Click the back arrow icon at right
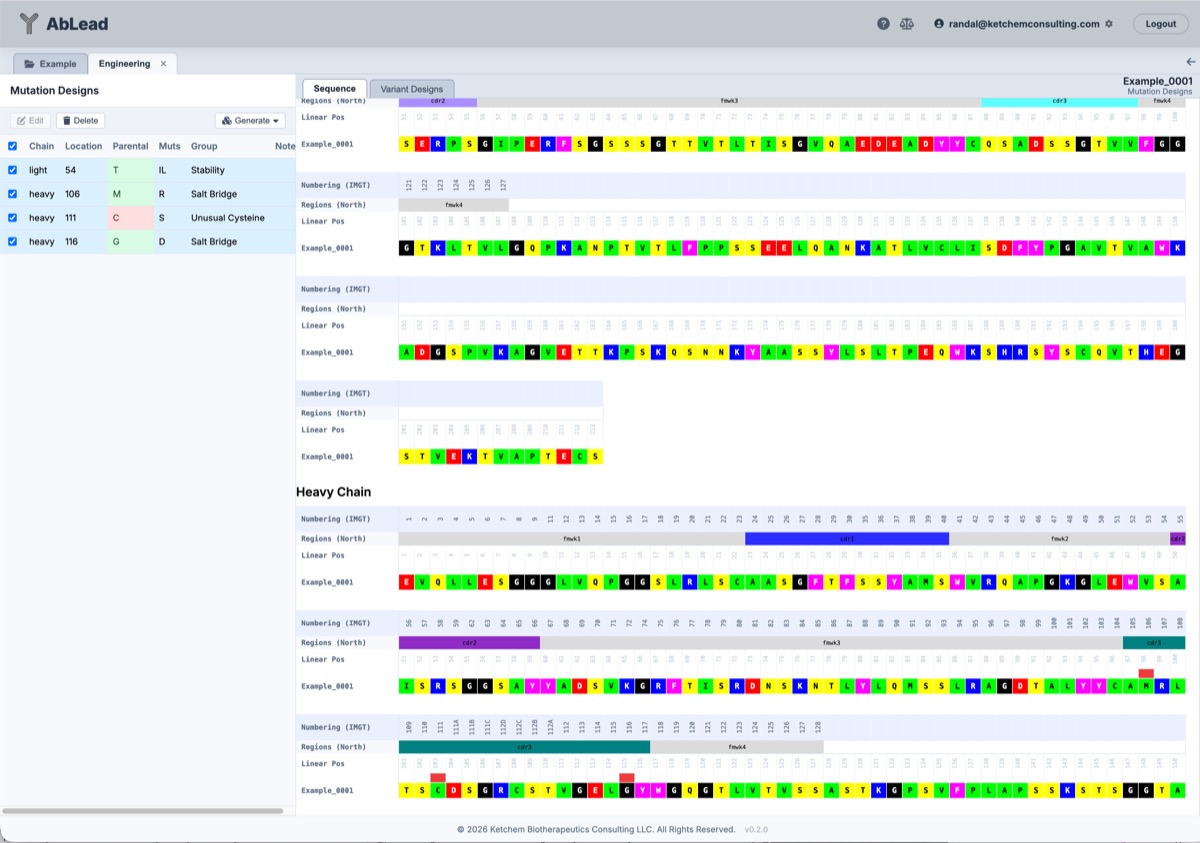1200x843 pixels. click(x=1190, y=62)
